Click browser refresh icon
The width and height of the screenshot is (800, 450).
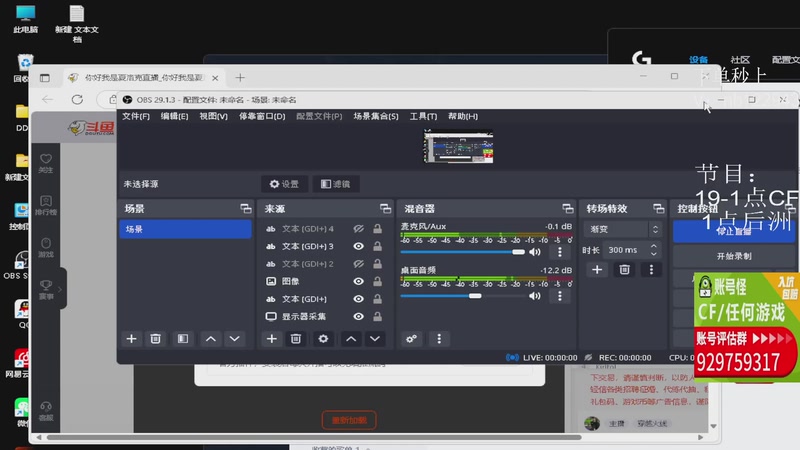point(77,99)
